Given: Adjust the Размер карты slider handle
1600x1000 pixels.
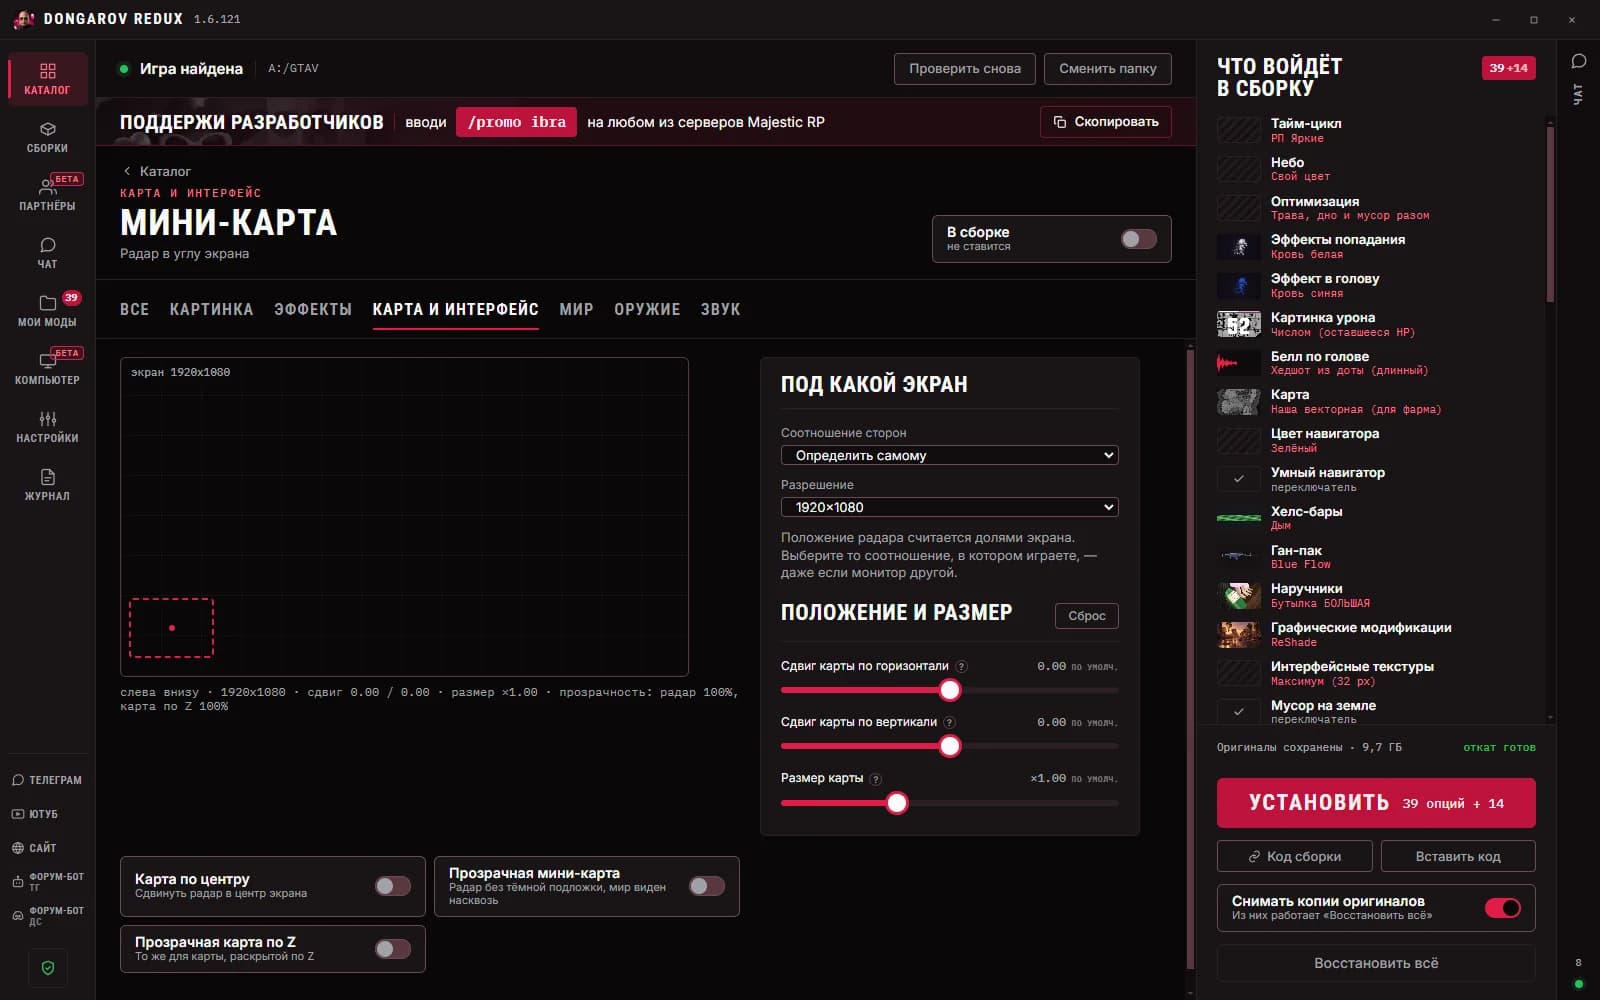Looking at the screenshot, I should click(x=897, y=803).
